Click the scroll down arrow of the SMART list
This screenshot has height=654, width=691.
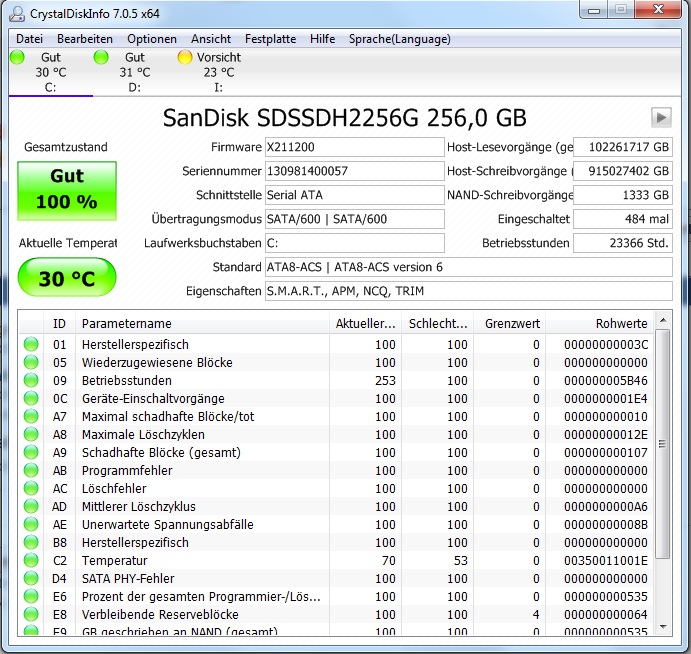point(663,627)
